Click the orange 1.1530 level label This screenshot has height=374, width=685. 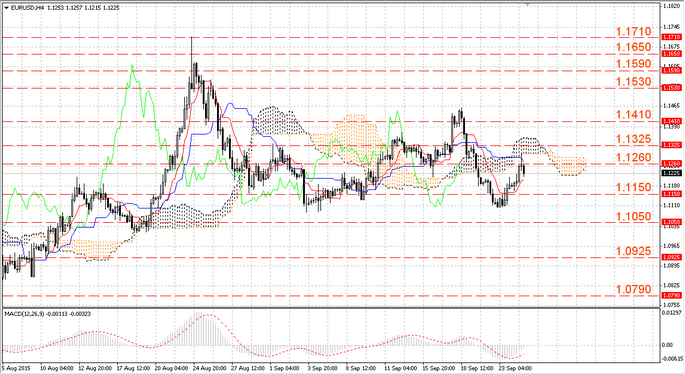tap(633, 82)
